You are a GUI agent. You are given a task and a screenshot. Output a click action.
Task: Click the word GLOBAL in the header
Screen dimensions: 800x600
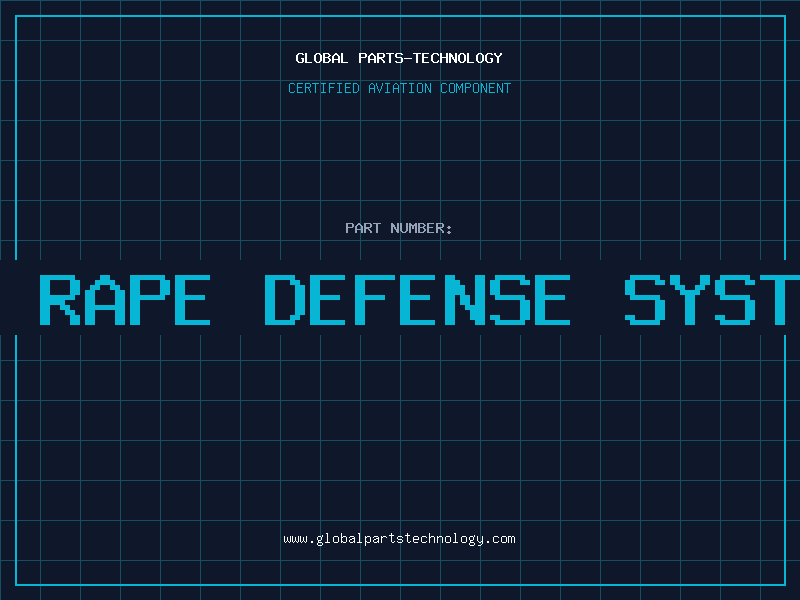coord(319,58)
